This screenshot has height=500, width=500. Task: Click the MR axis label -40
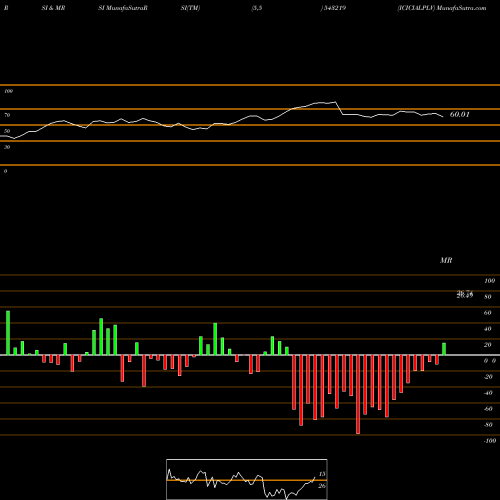click(488, 393)
